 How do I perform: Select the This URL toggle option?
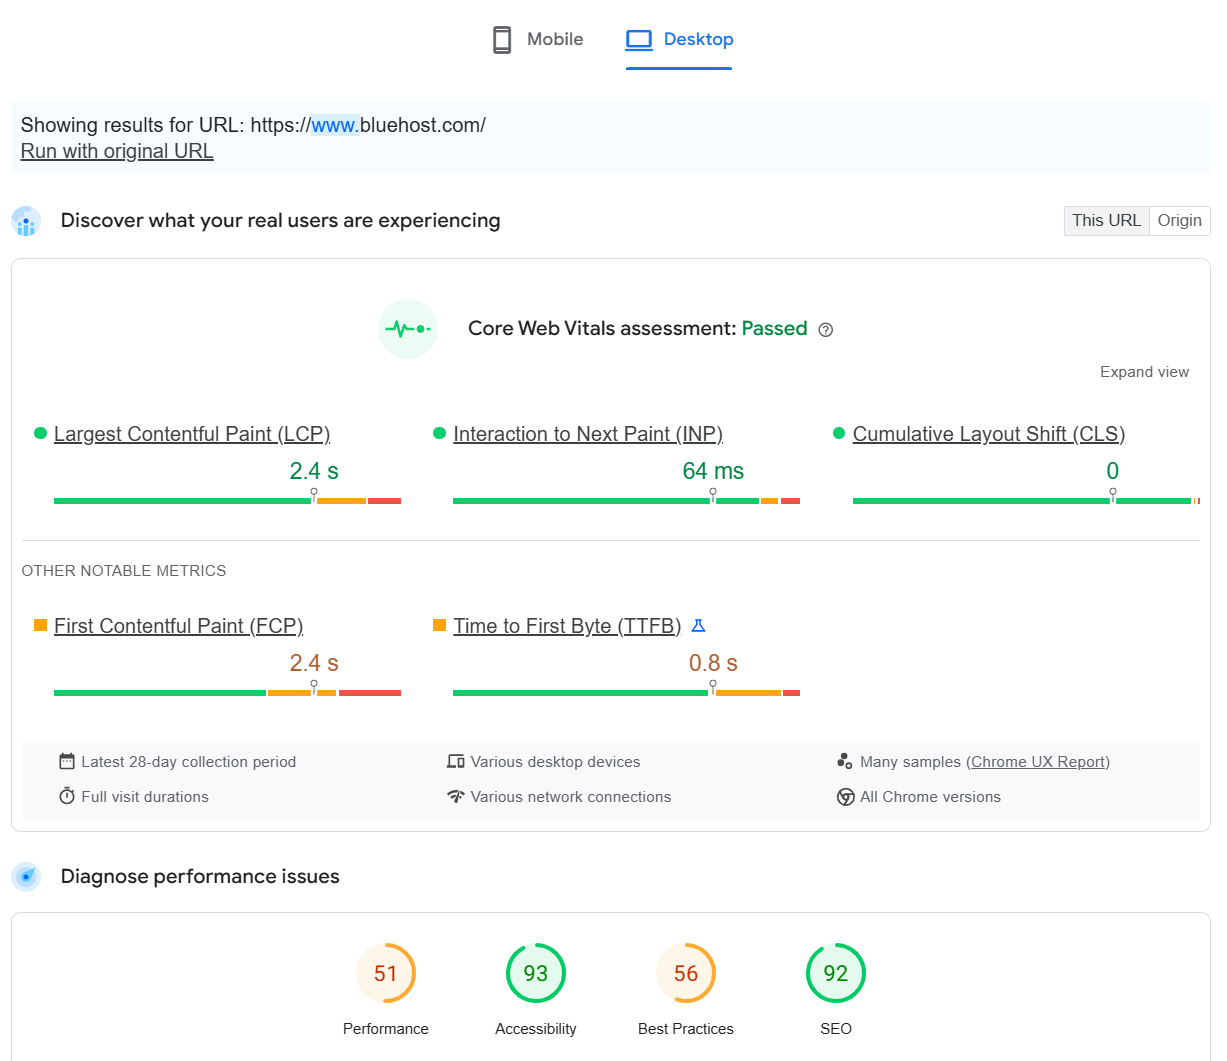coord(1106,220)
